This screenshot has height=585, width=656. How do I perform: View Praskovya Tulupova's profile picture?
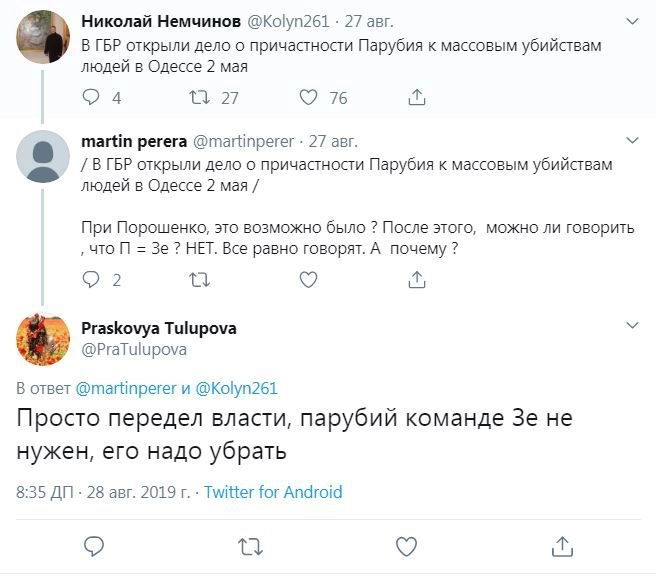(x=43, y=338)
